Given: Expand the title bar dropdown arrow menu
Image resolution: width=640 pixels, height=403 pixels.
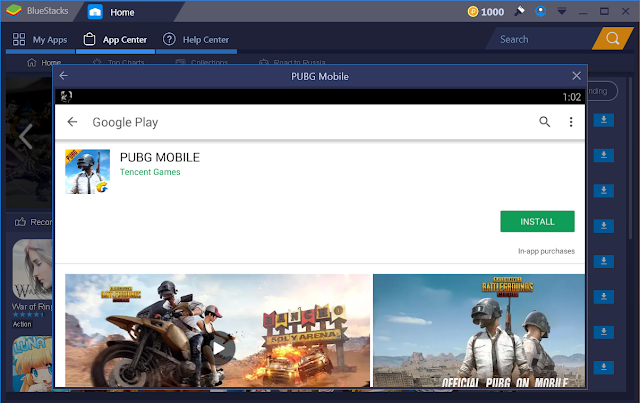Looking at the screenshot, I should (x=562, y=11).
